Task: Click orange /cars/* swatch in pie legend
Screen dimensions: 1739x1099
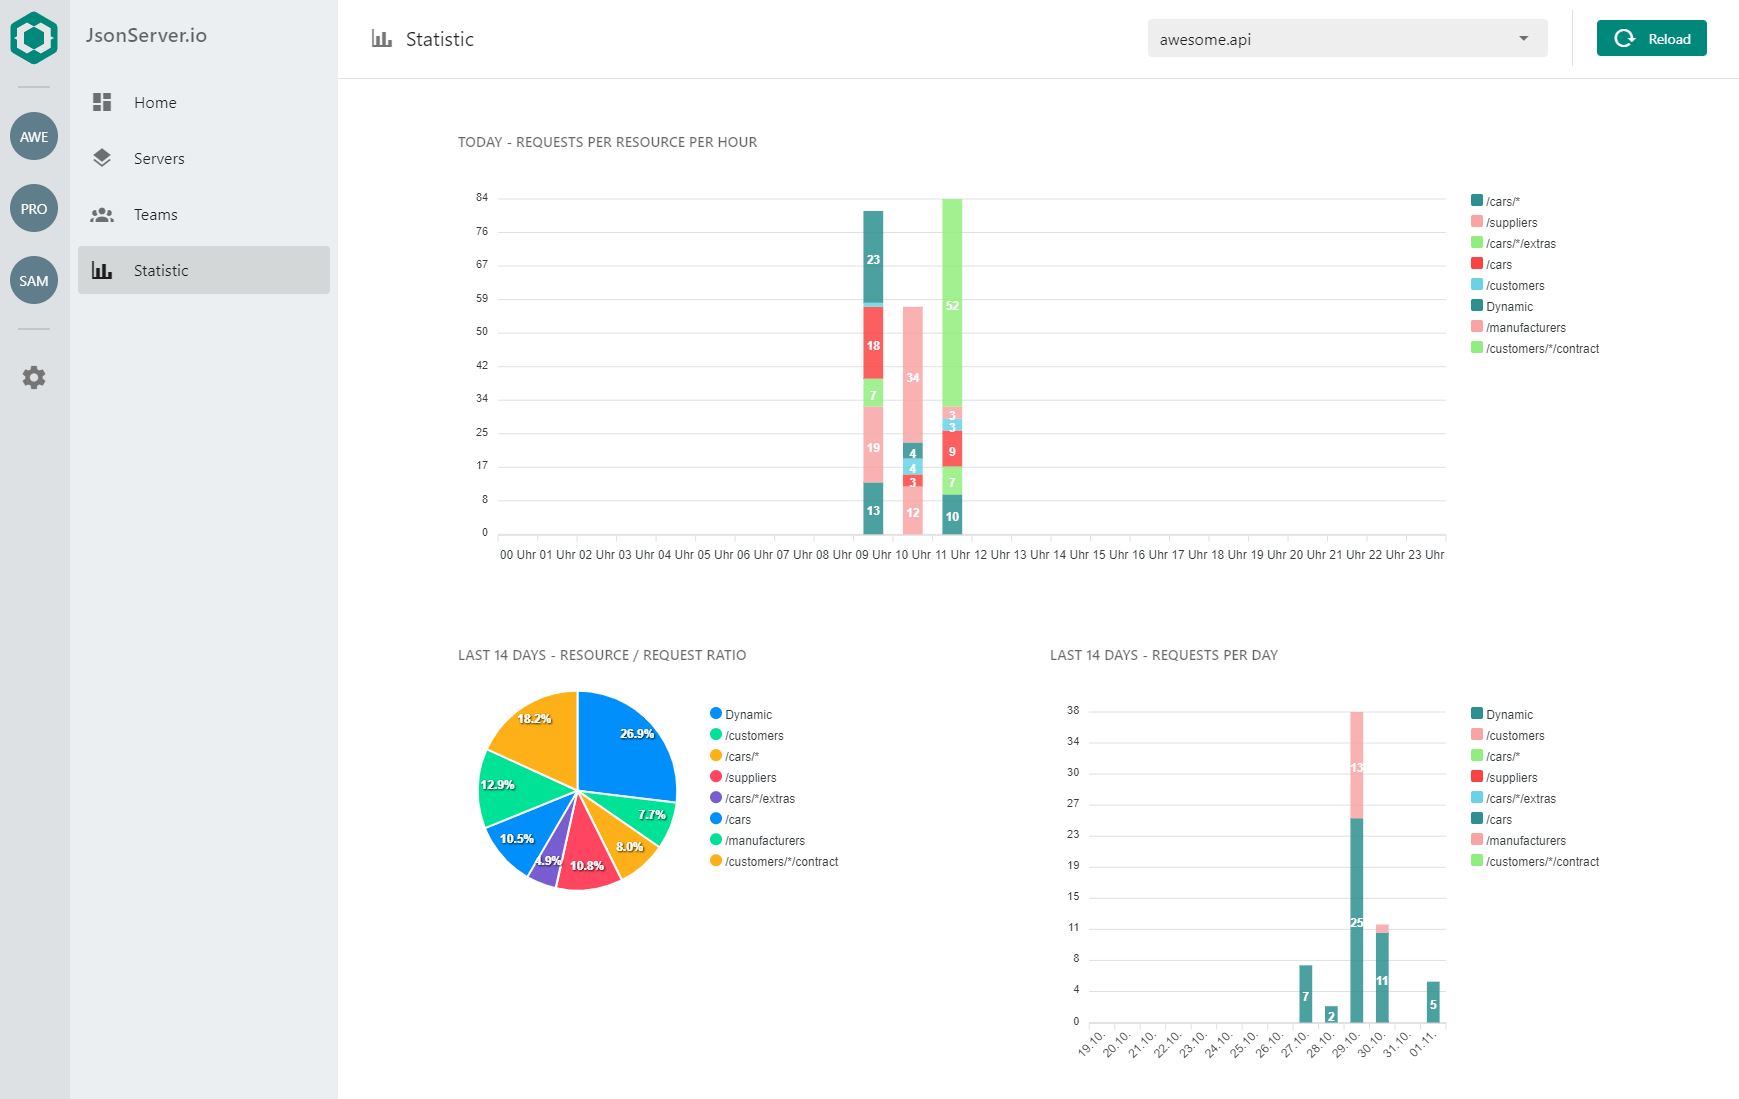Action: pyautogui.click(x=716, y=755)
